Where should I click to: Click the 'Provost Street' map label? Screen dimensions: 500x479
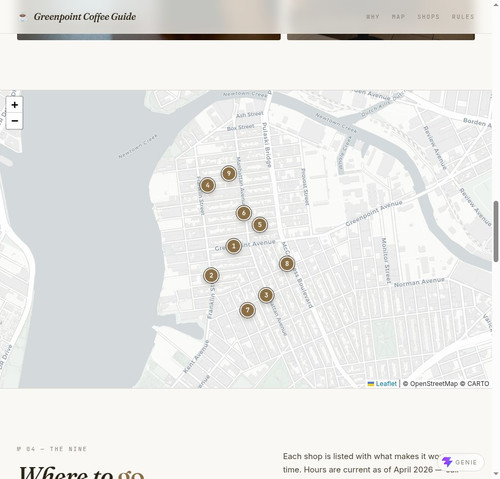305,187
